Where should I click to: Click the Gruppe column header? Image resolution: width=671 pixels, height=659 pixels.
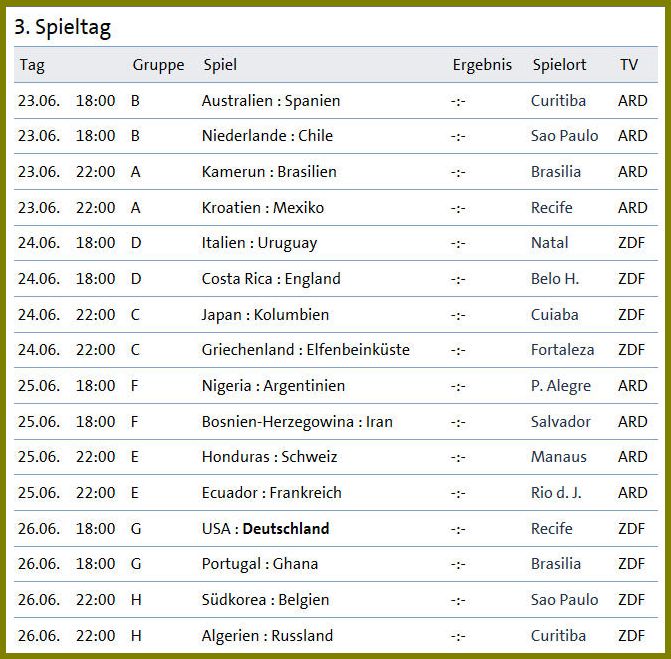(x=158, y=65)
